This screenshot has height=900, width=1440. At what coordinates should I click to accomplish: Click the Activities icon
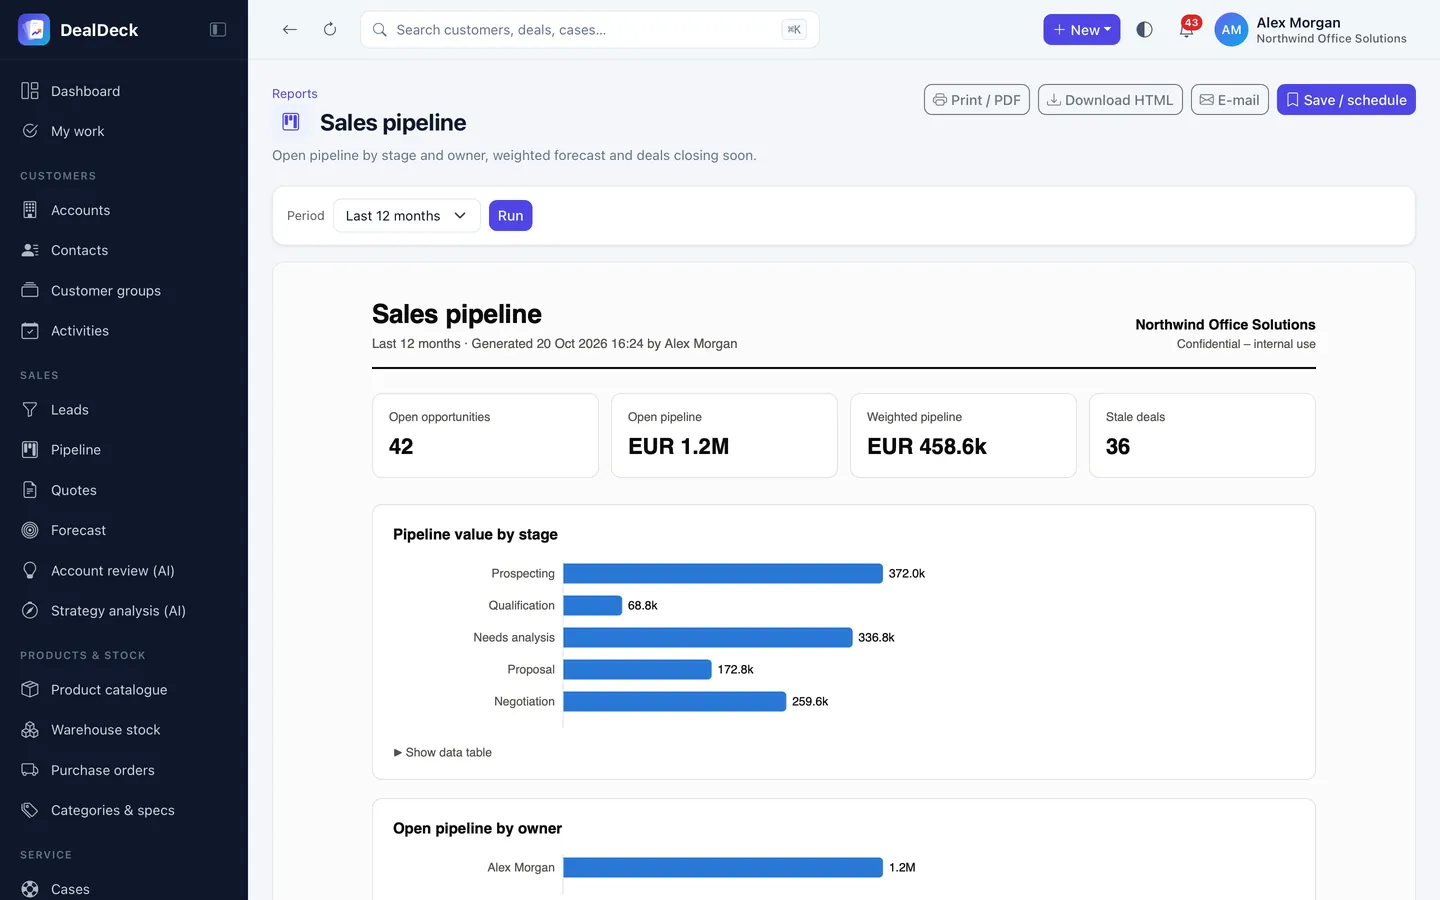point(30,331)
